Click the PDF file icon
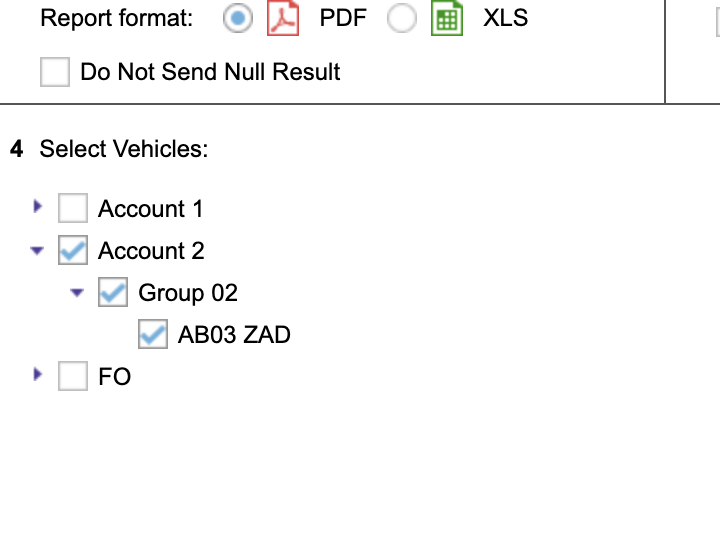Image resolution: width=720 pixels, height=544 pixels. click(x=283, y=19)
